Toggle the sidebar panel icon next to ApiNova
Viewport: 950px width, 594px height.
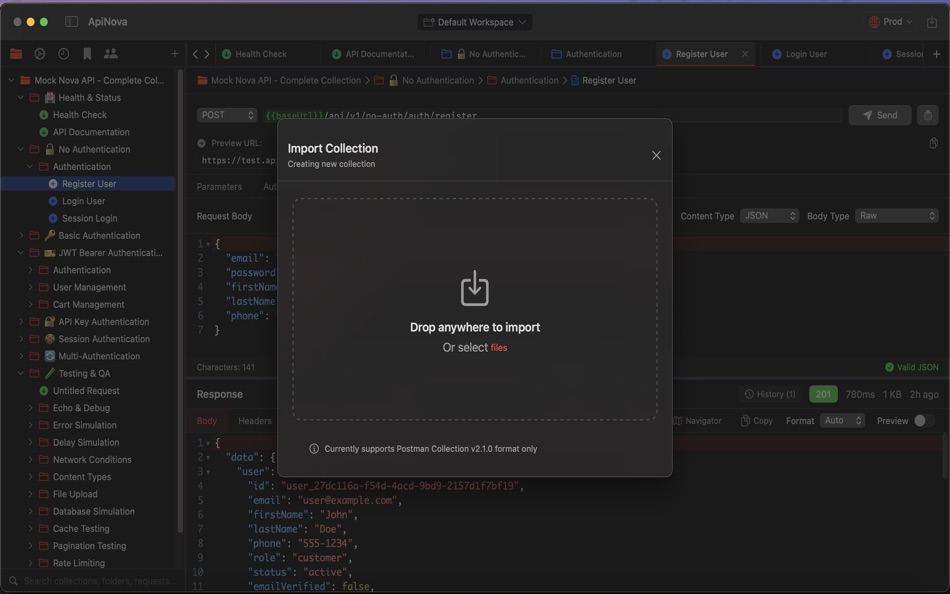tap(71, 22)
